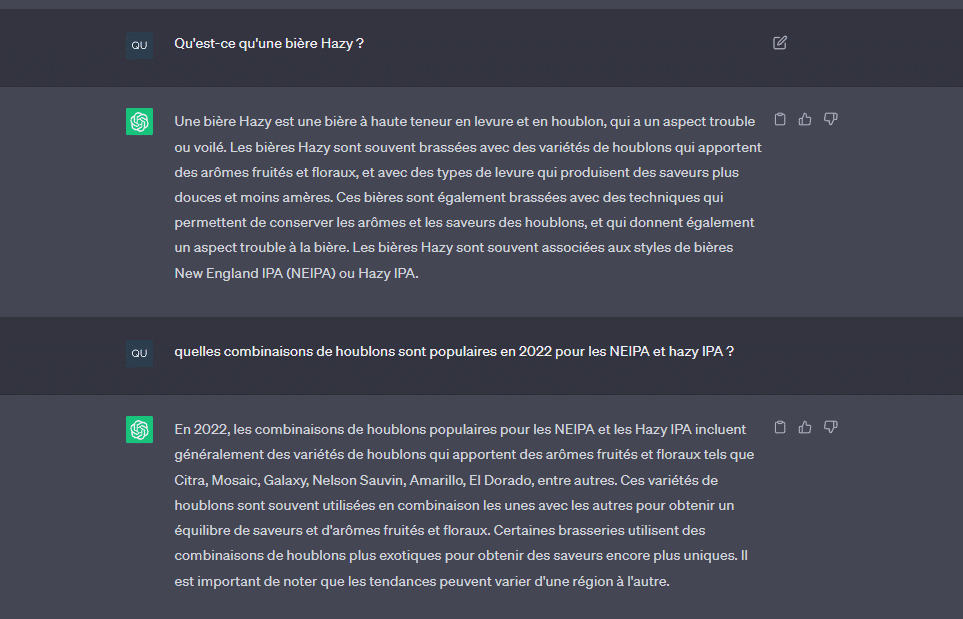Click the line starting "est important de noter"
The width and height of the screenshot is (963, 619).
tap(422, 581)
